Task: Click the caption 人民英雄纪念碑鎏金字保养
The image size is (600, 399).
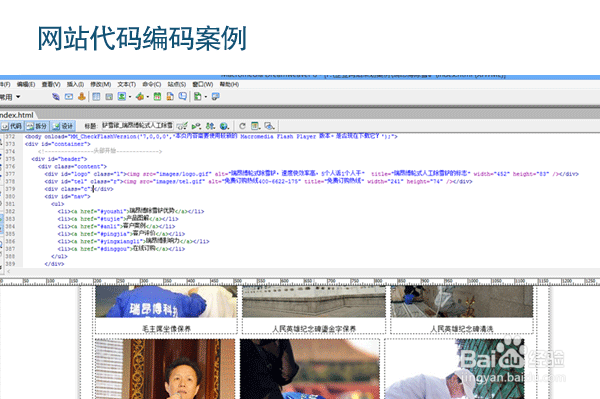Action: click(314, 329)
